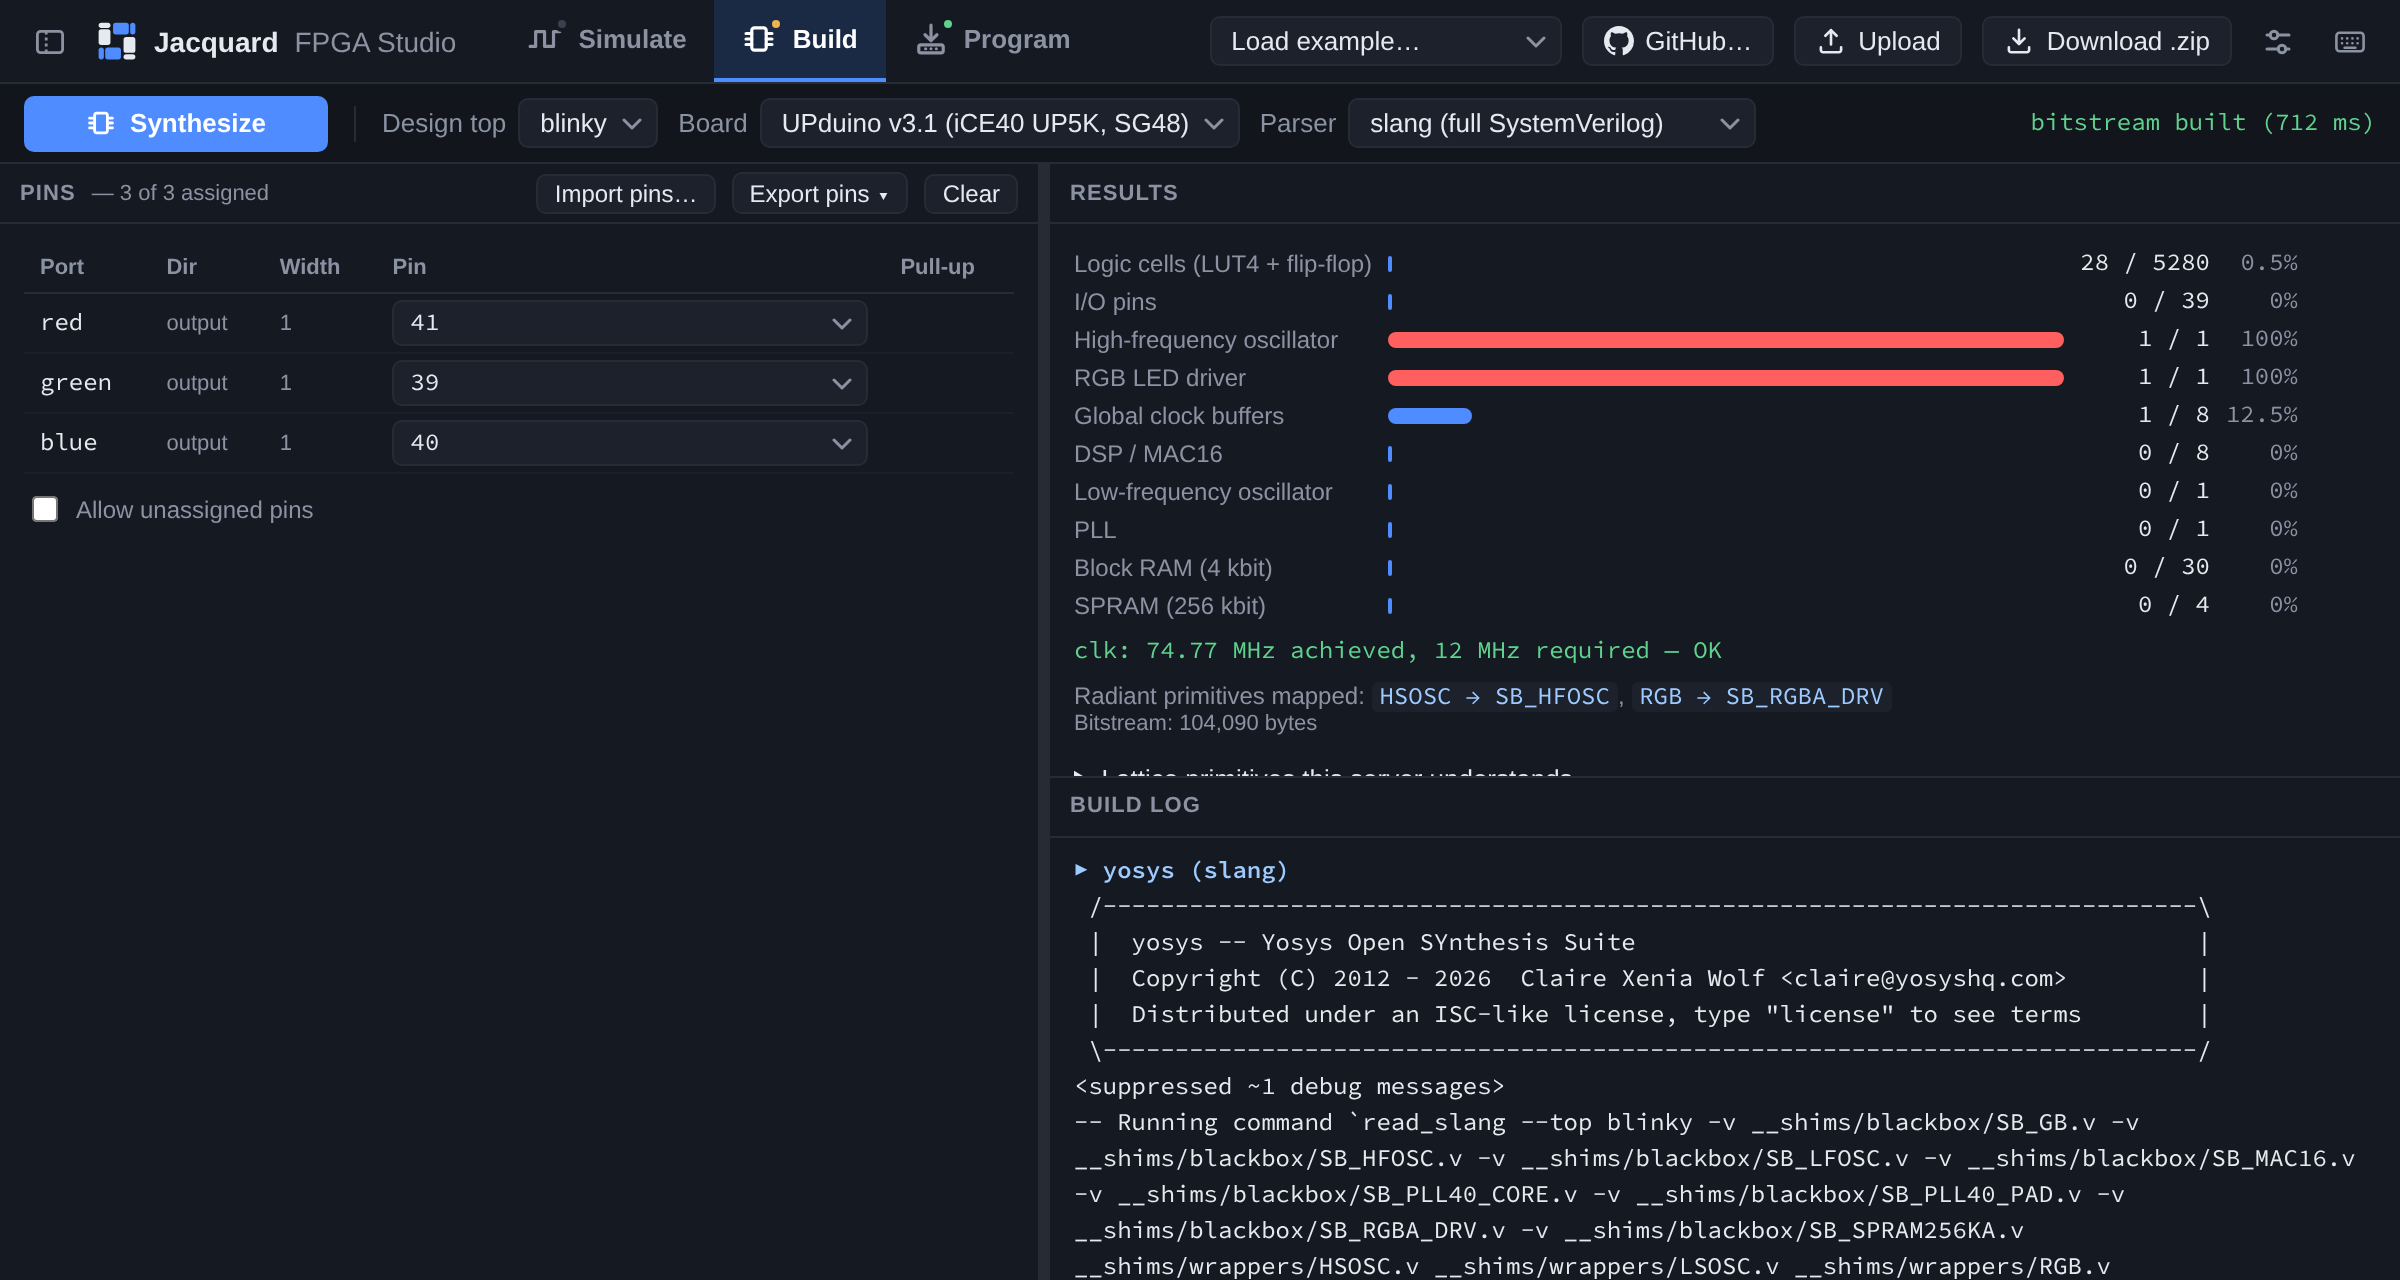This screenshot has width=2400, height=1280.
Task: Switch to the Simulate tab
Action: tap(607, 40)
